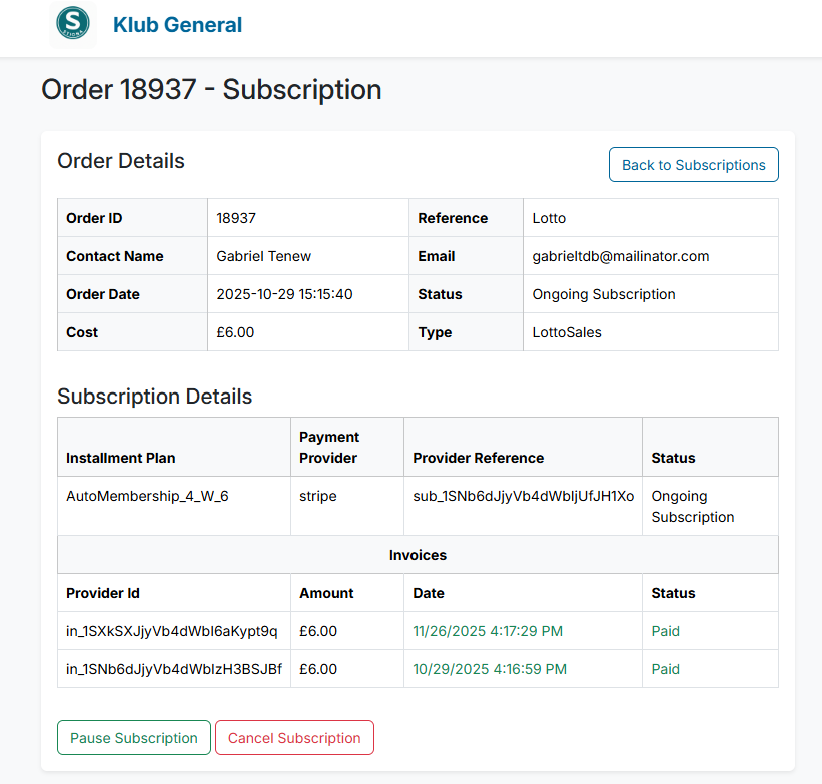
Task: Click the Invoices section header
Action: 418,555
